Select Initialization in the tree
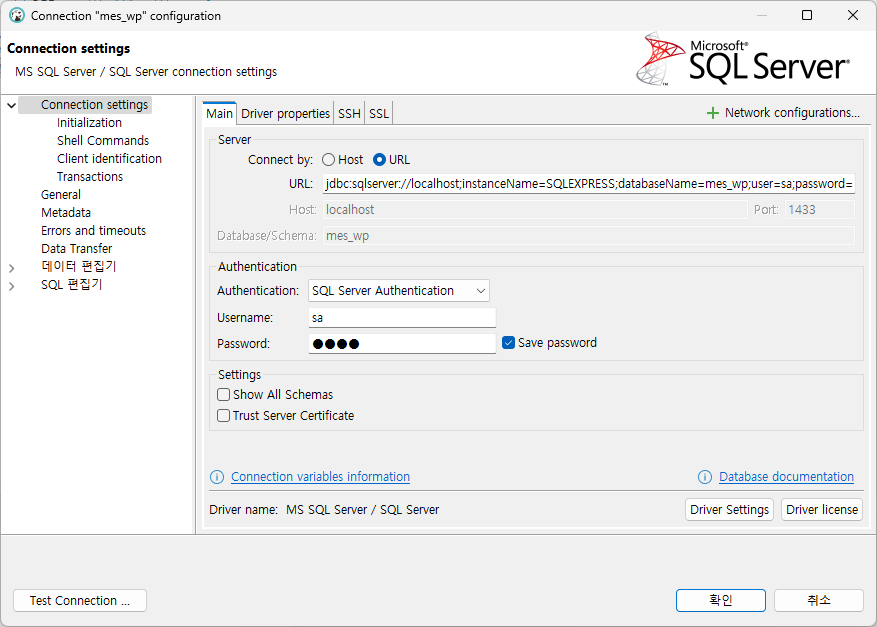The width and height of the screenshot is (877, 627). click(89, 123)
